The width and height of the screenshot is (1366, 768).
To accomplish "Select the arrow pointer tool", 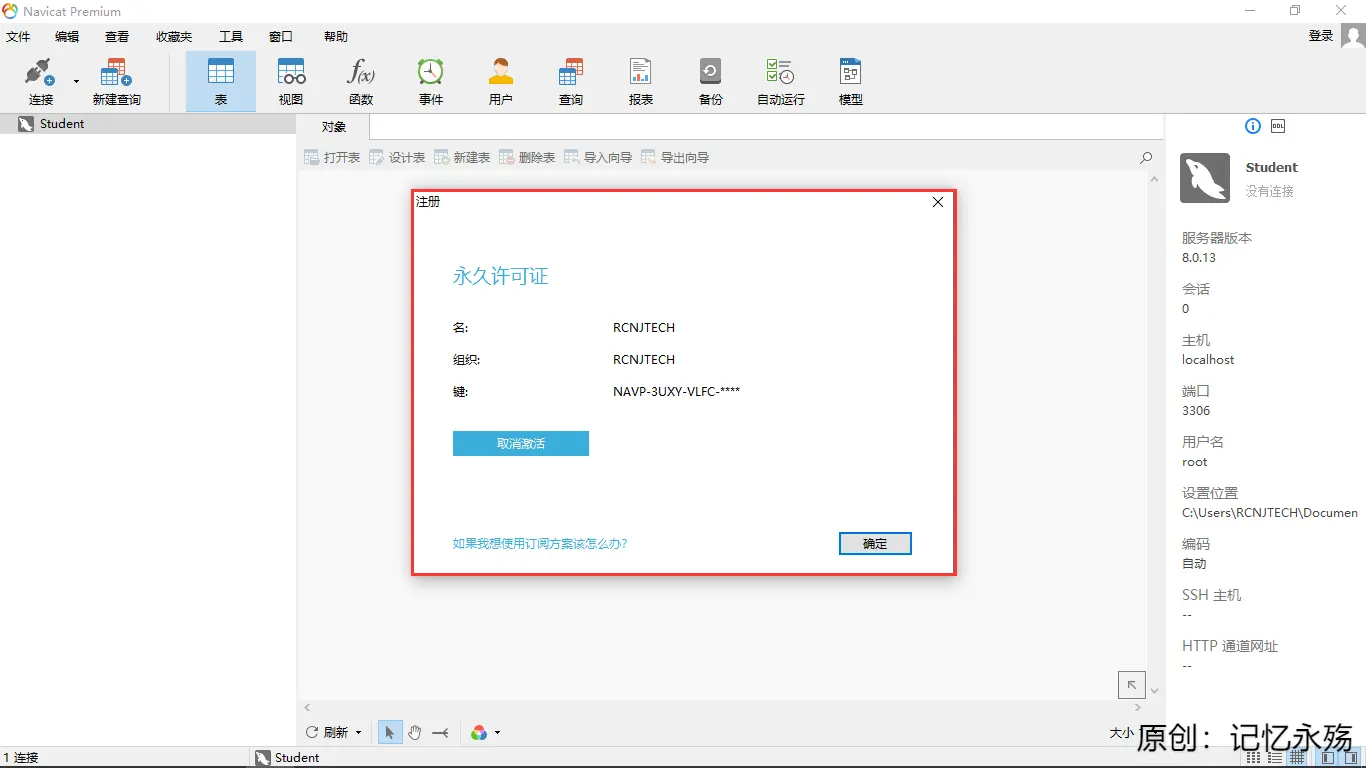I will tap(390, 733).
